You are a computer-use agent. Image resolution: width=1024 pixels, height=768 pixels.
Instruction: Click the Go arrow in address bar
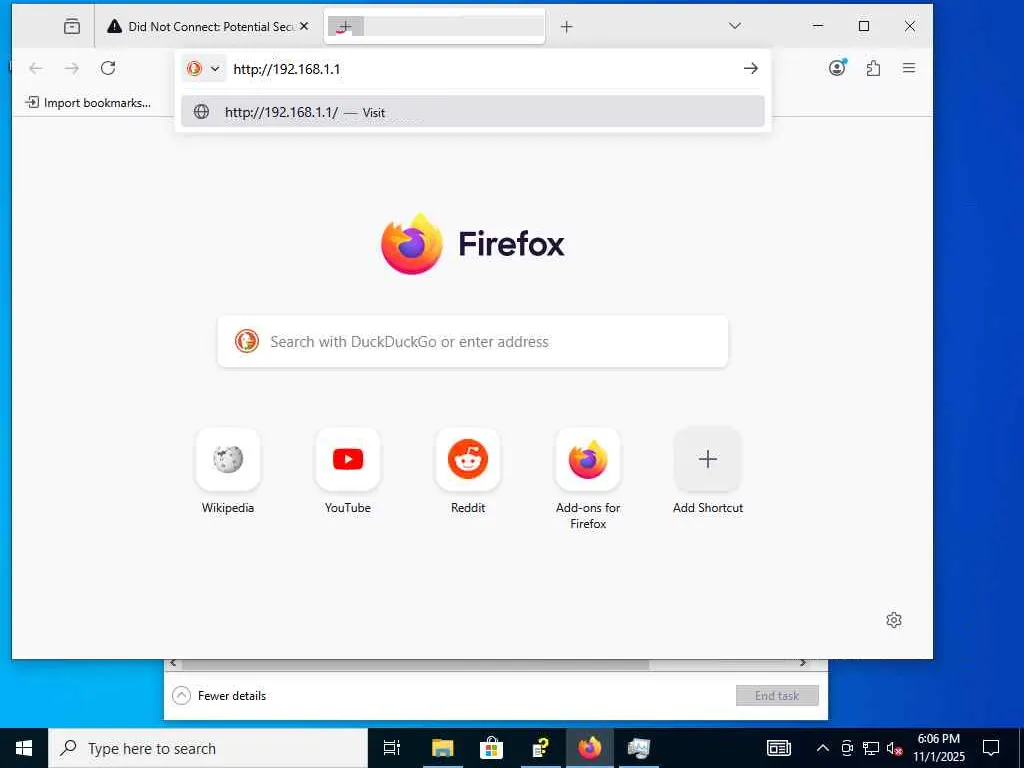pyautogui.click(x=750, y=69)
